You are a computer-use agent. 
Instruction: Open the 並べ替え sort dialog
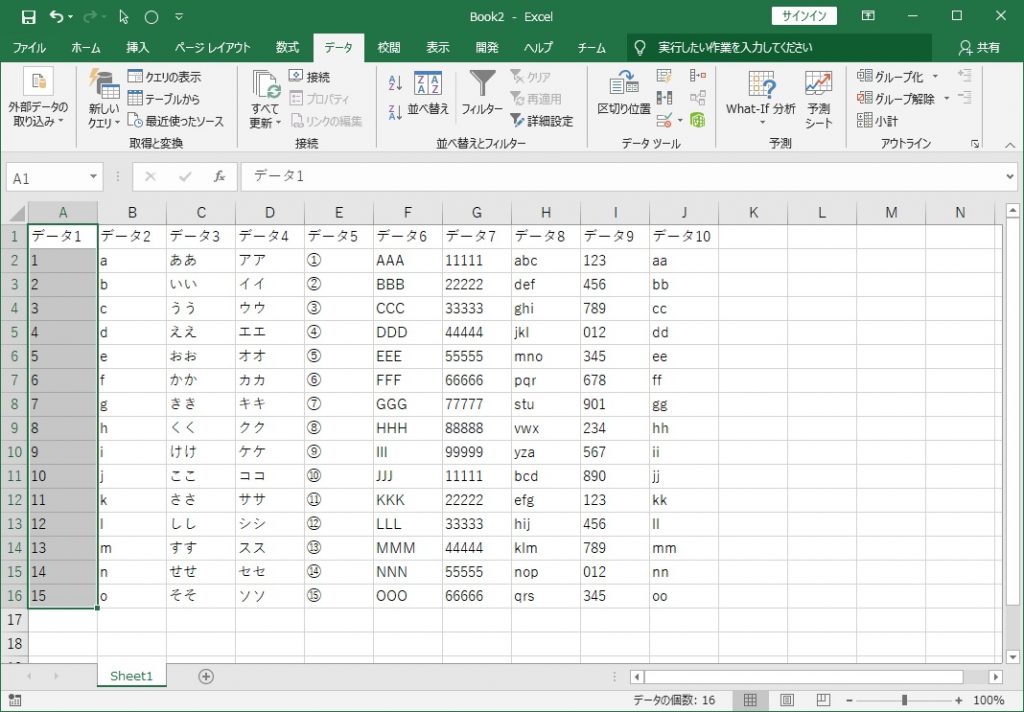[428, 95]
